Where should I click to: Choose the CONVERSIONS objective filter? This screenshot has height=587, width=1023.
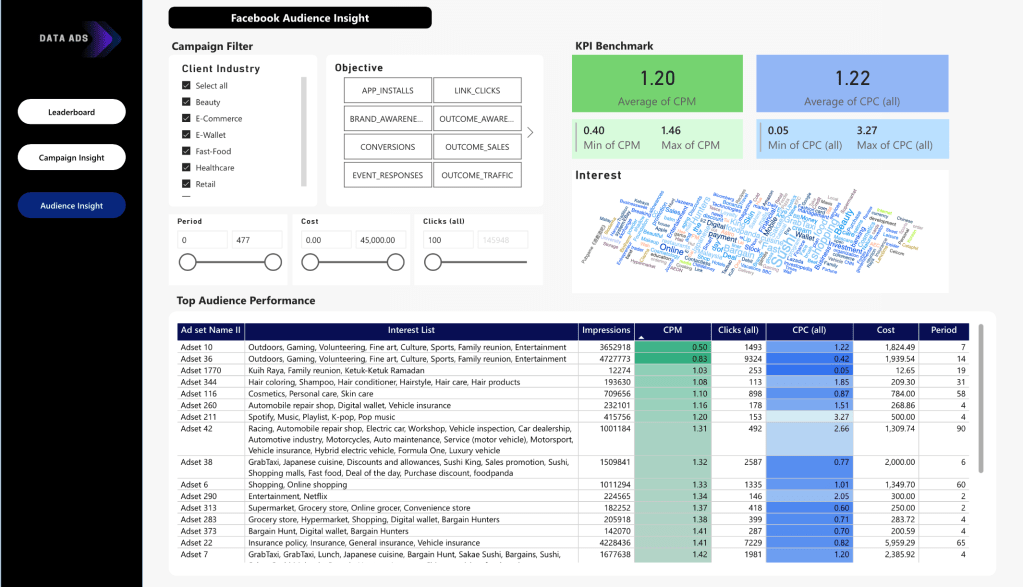(x=387, y=147)
